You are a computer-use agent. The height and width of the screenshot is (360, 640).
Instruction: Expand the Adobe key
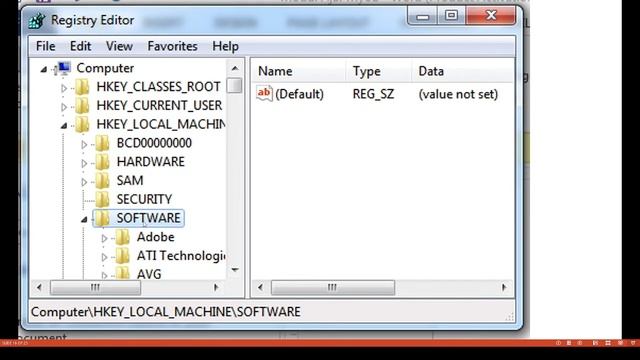pyautogui.click(x=104, y=238)
